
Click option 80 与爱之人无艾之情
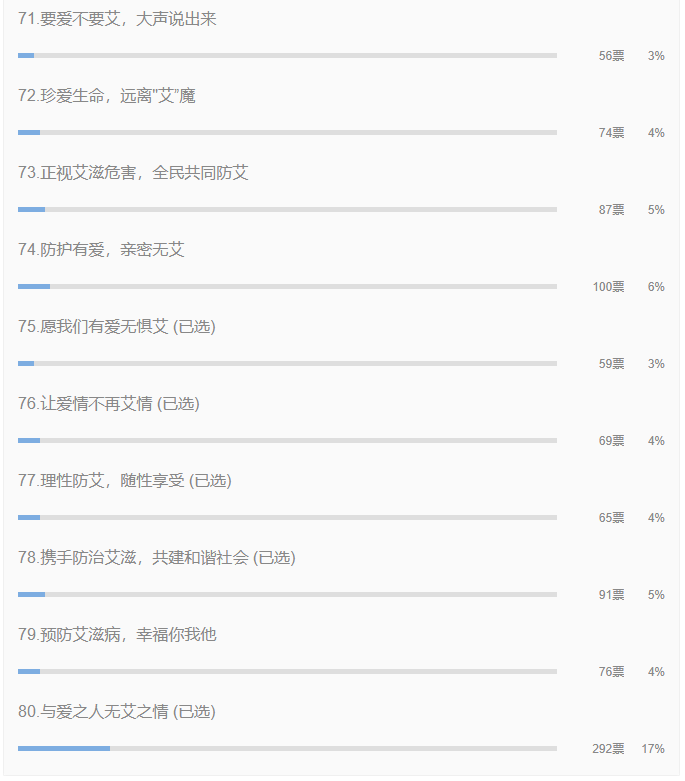tap(117, 711)
